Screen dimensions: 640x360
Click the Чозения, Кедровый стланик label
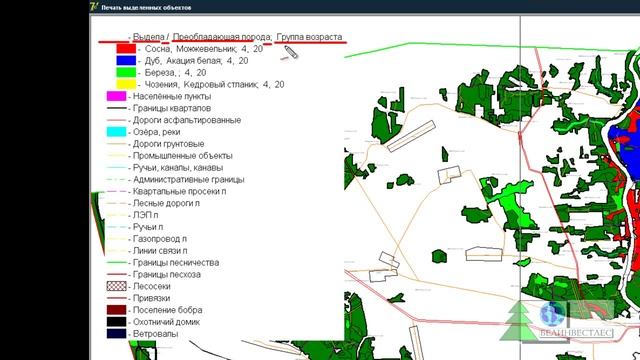point(215,84)
